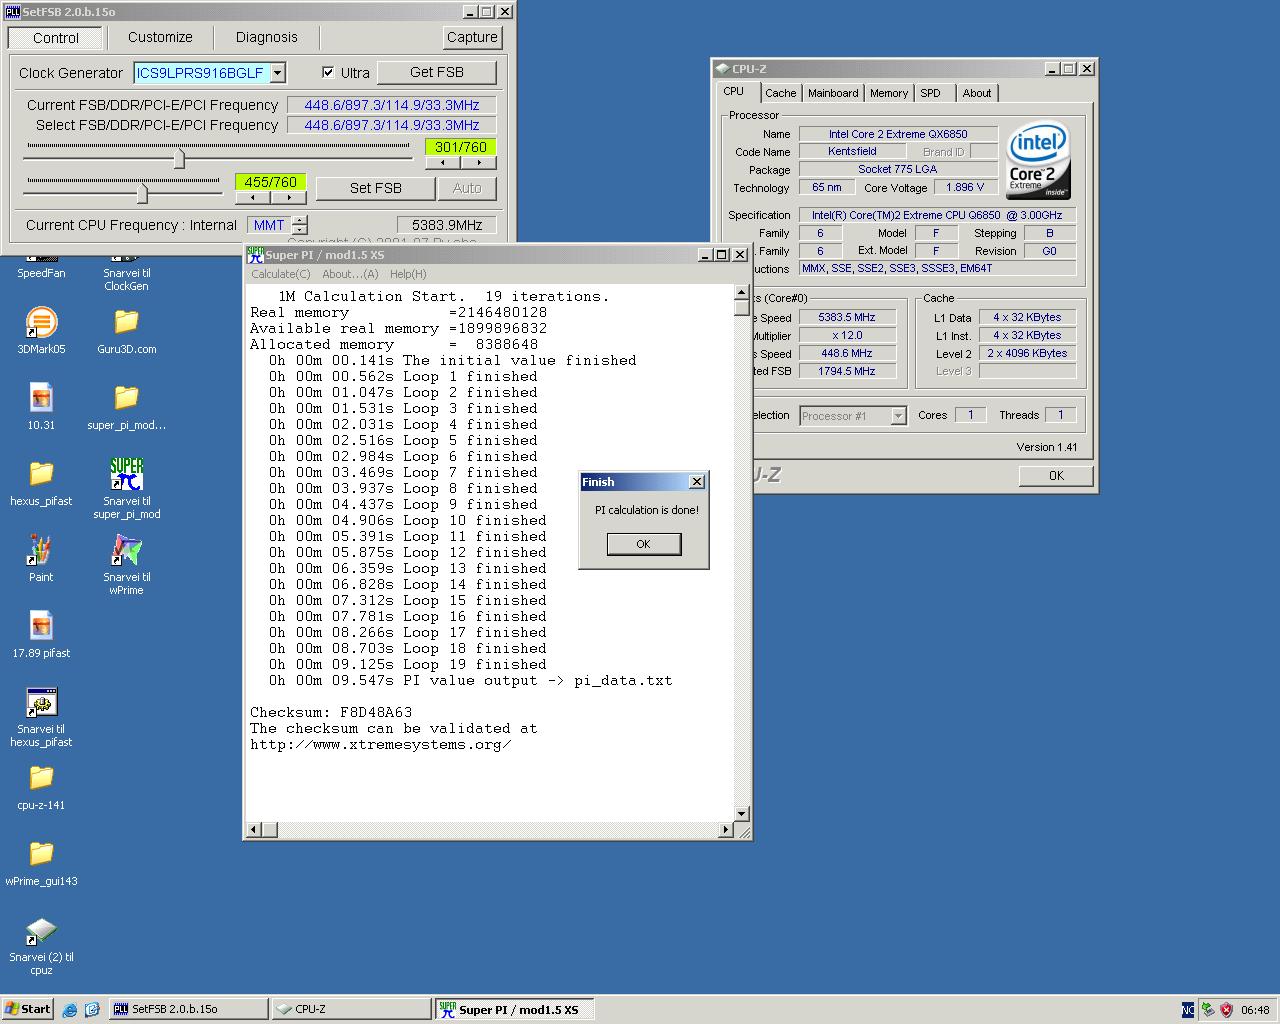This screenshot has height=1024, width=1280.
Task: Click Super PI horizontal scrollbar right arrow
Action: pyautogui.click(x=726, y=830)
